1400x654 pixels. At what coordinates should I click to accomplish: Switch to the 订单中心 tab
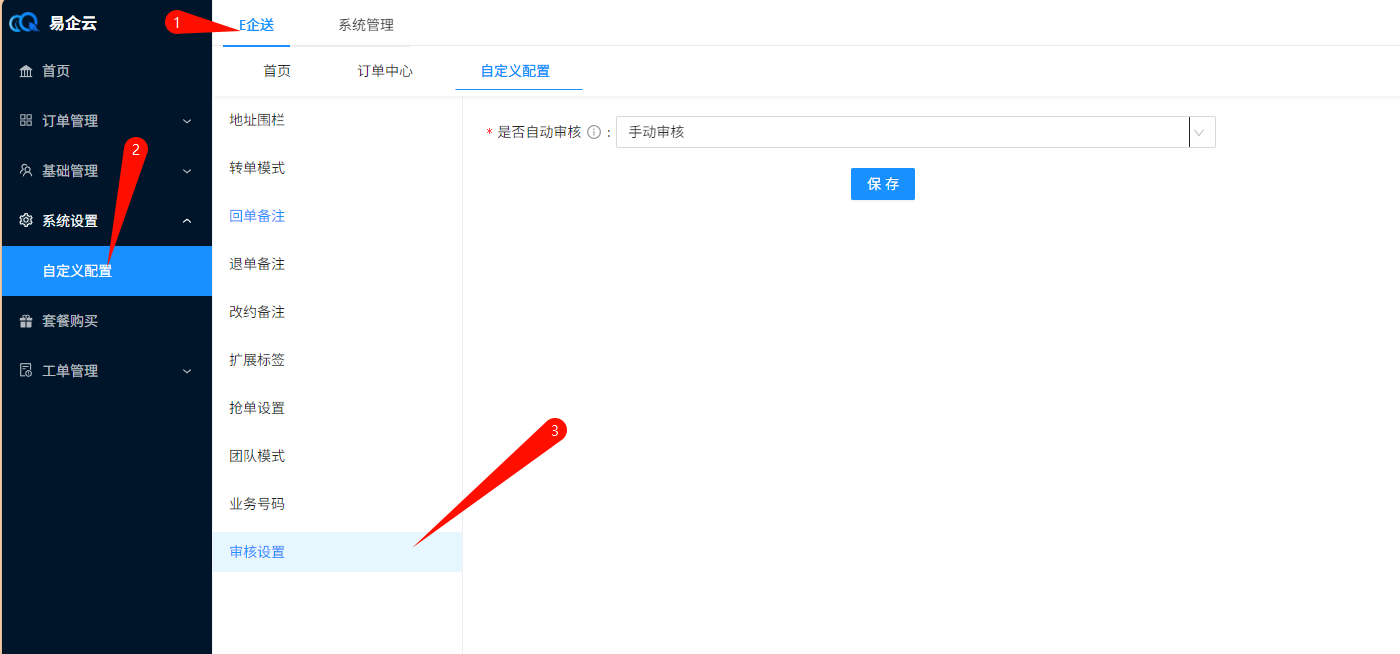[x=385, y=71]
